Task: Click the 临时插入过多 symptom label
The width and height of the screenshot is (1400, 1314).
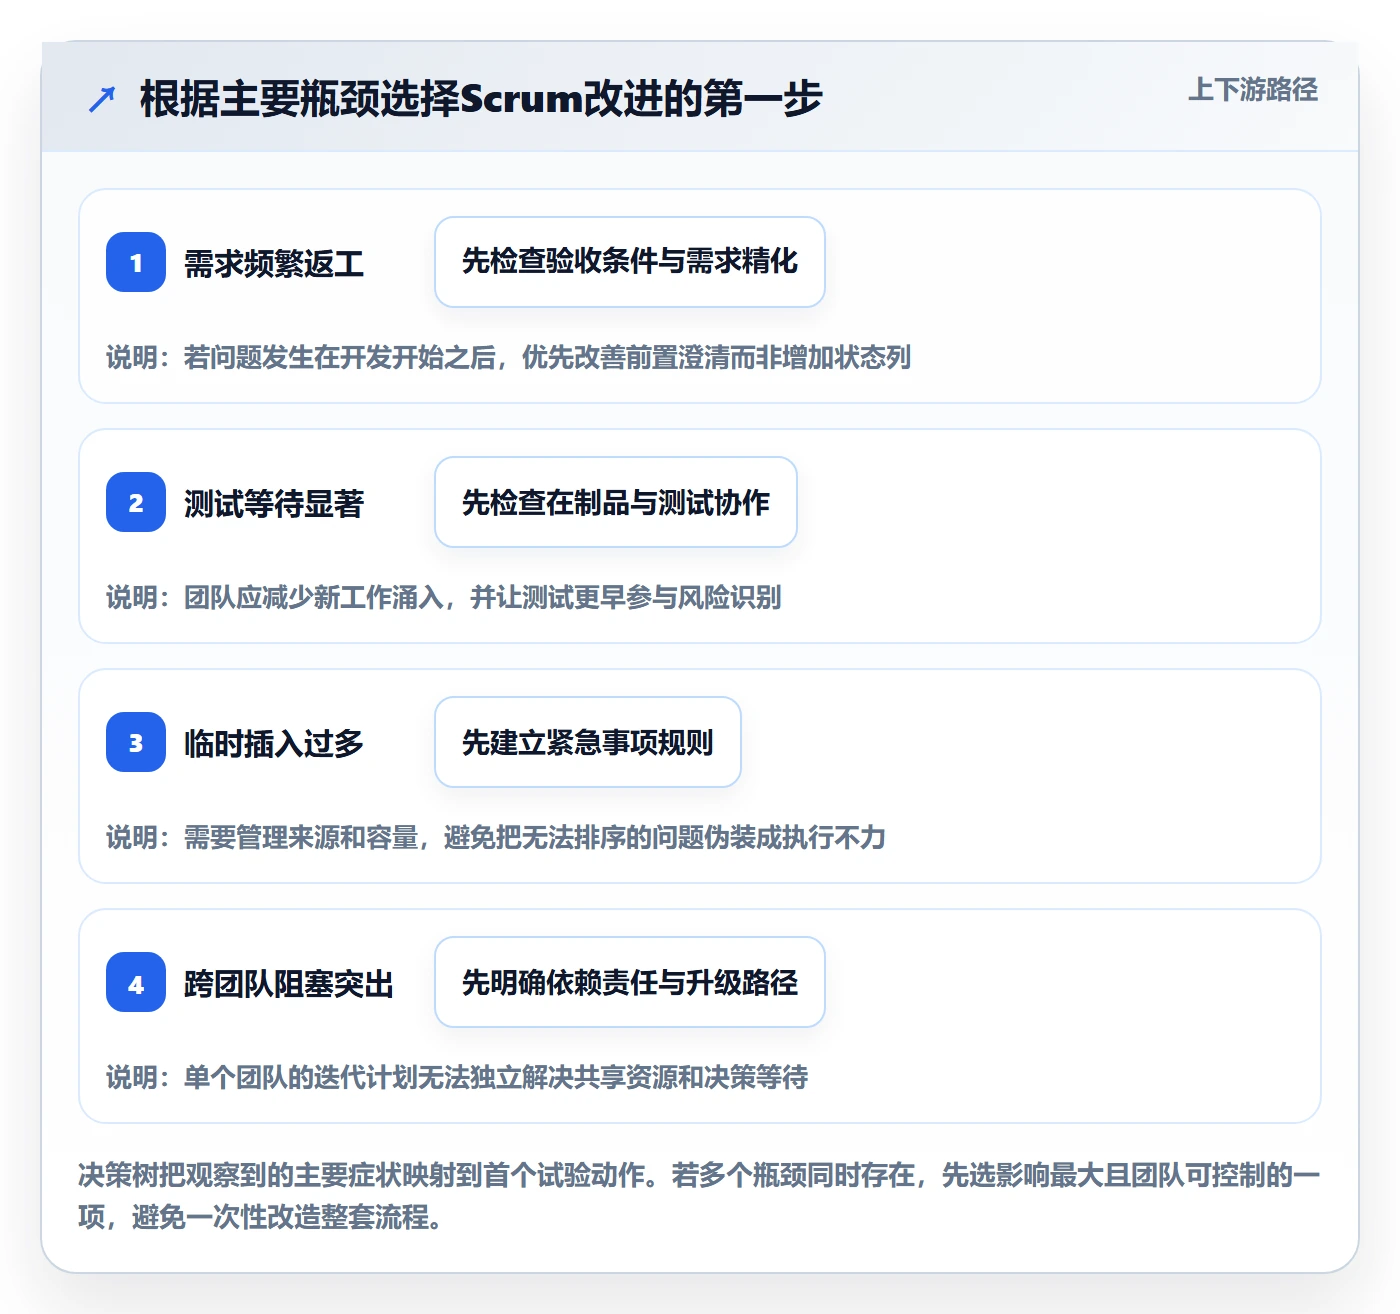Action: (274, 744)
